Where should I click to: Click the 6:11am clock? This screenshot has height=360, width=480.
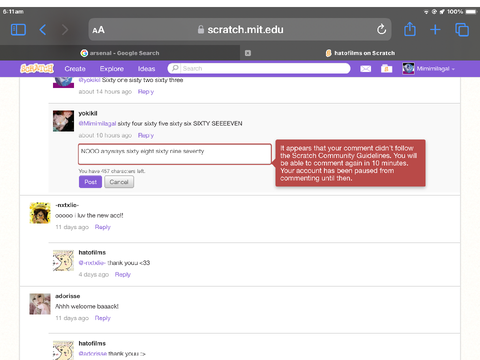[x=13, y=12]
